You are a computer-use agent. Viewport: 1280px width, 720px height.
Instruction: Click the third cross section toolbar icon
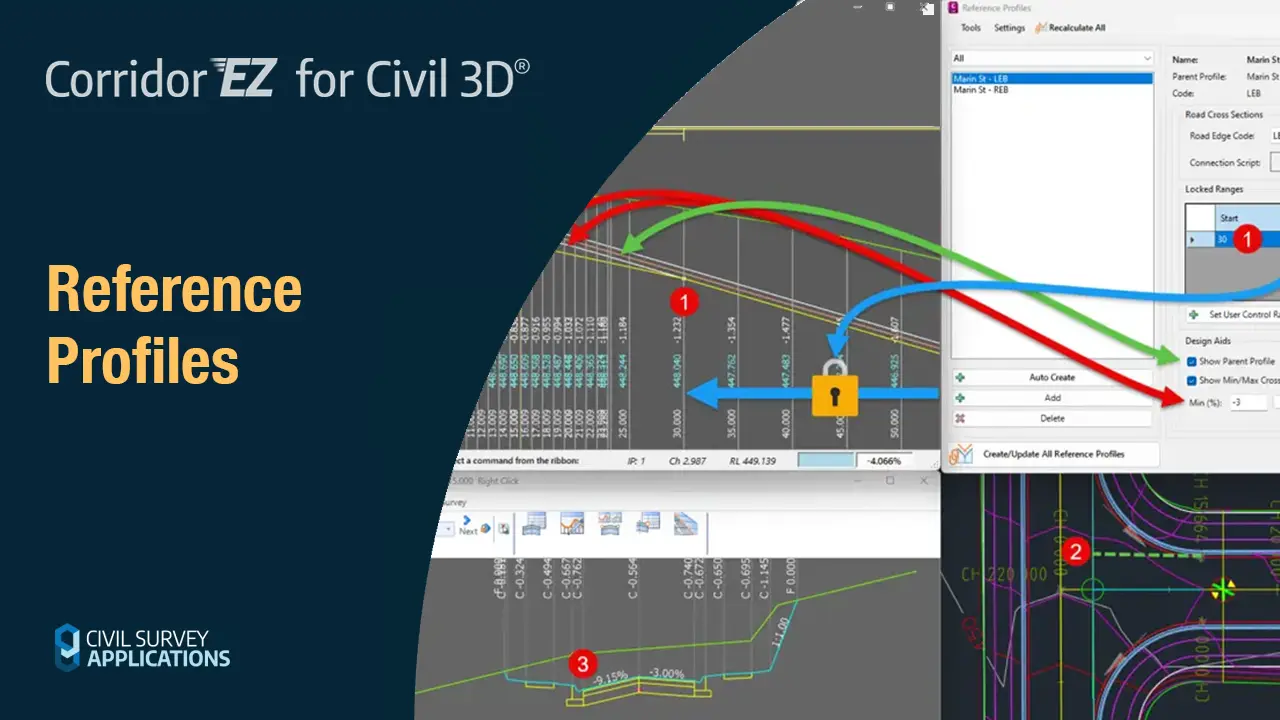[610, 523]
